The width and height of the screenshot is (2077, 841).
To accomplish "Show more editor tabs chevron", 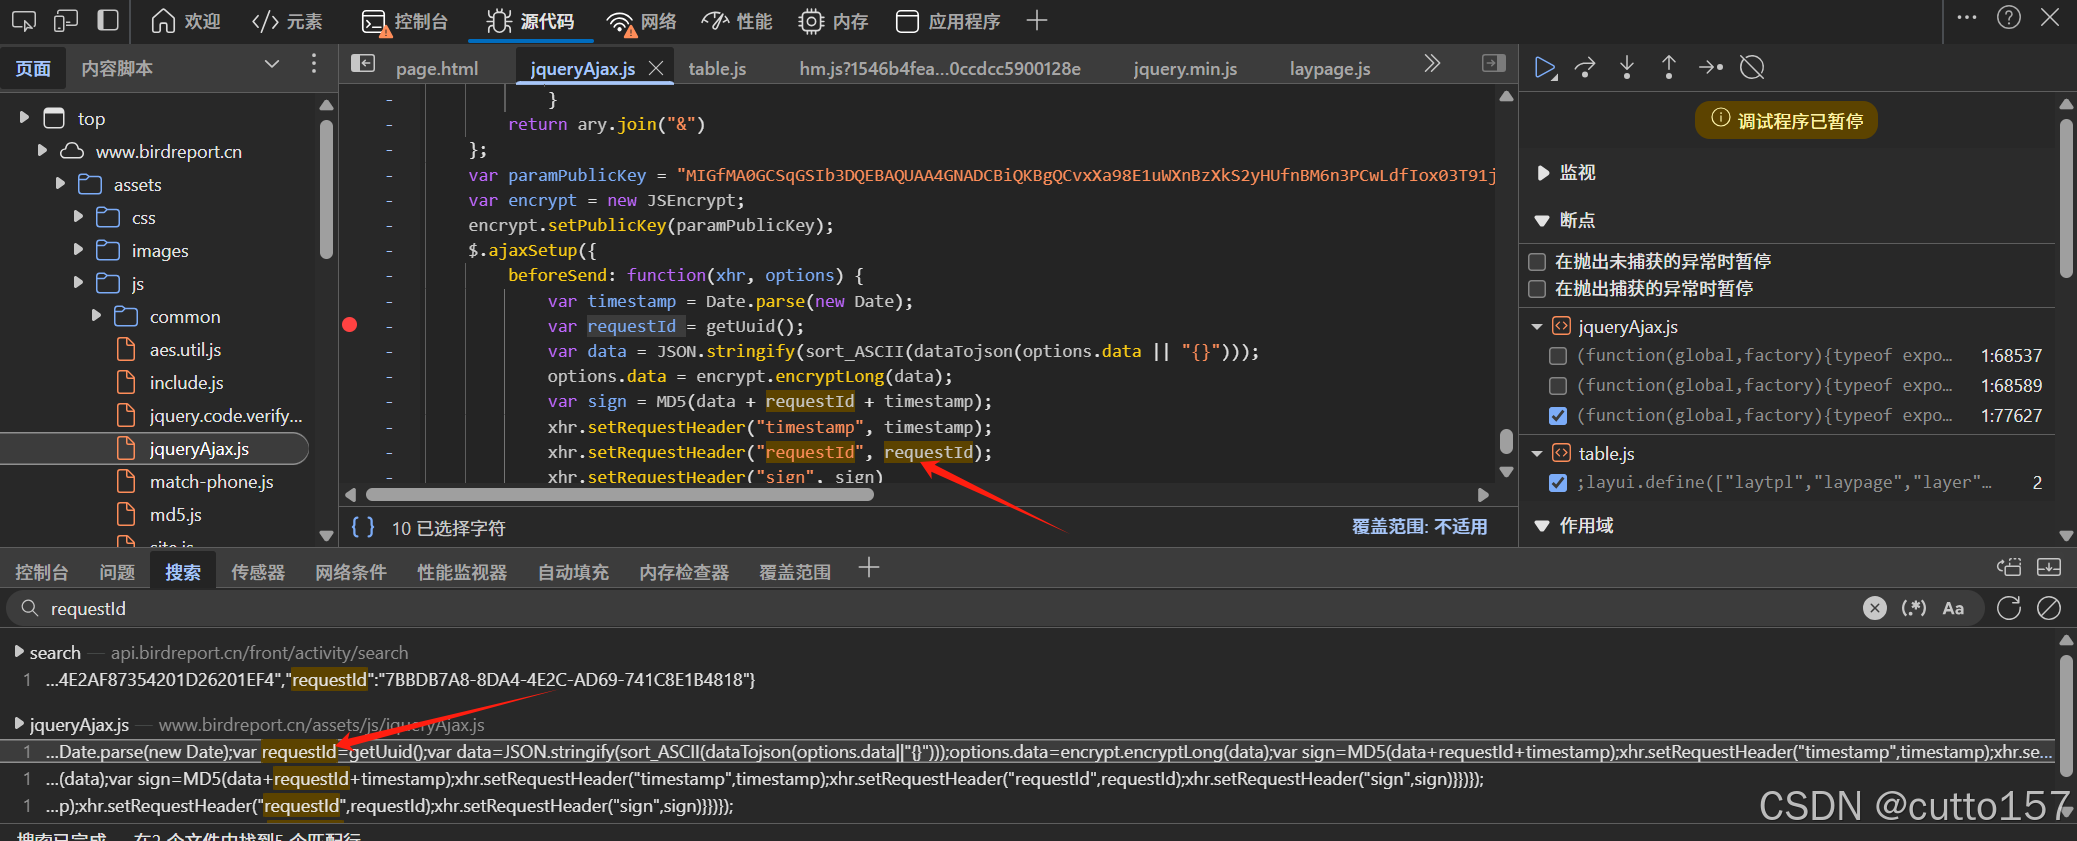I will pos(1432,64).
